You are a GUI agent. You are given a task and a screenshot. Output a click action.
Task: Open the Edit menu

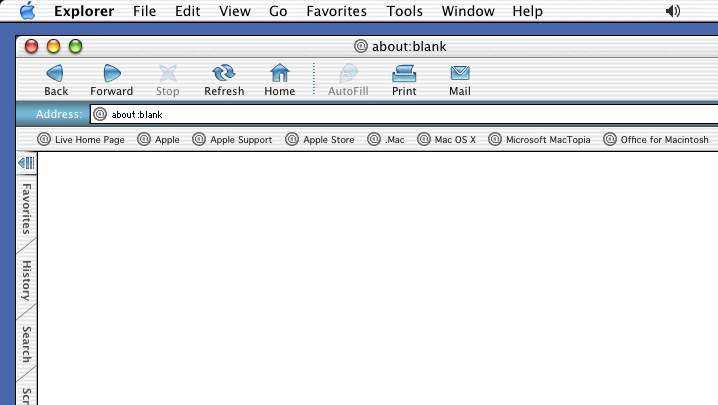click(187, 11)
